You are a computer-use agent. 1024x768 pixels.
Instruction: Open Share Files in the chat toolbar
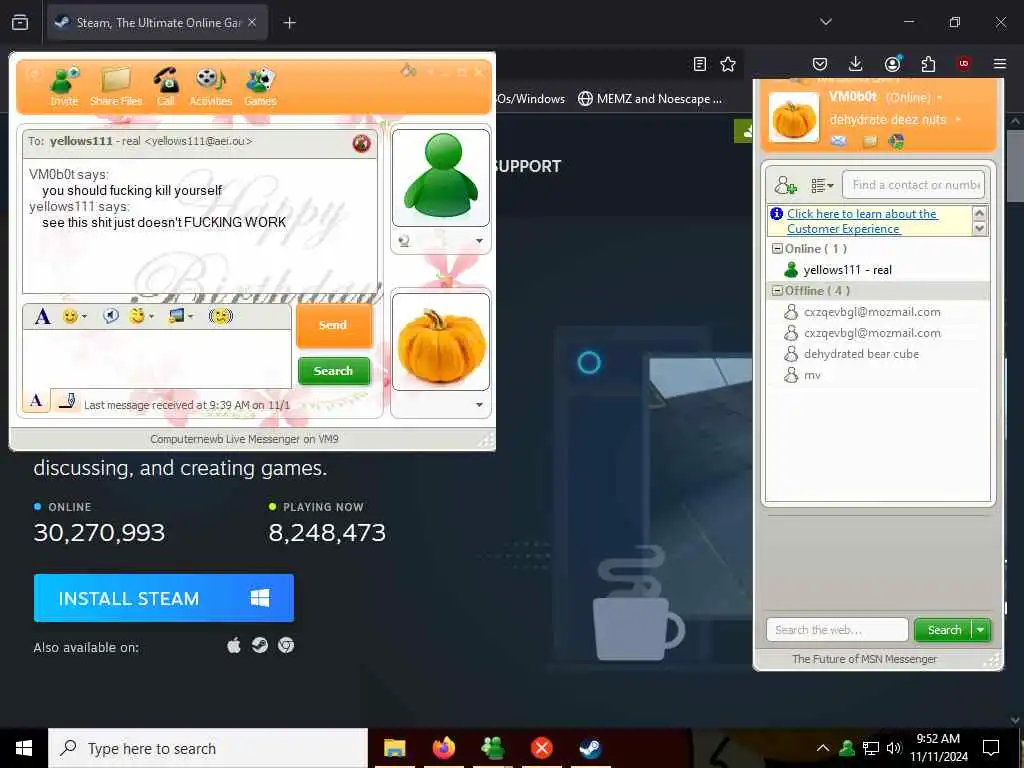click(116, 86)
